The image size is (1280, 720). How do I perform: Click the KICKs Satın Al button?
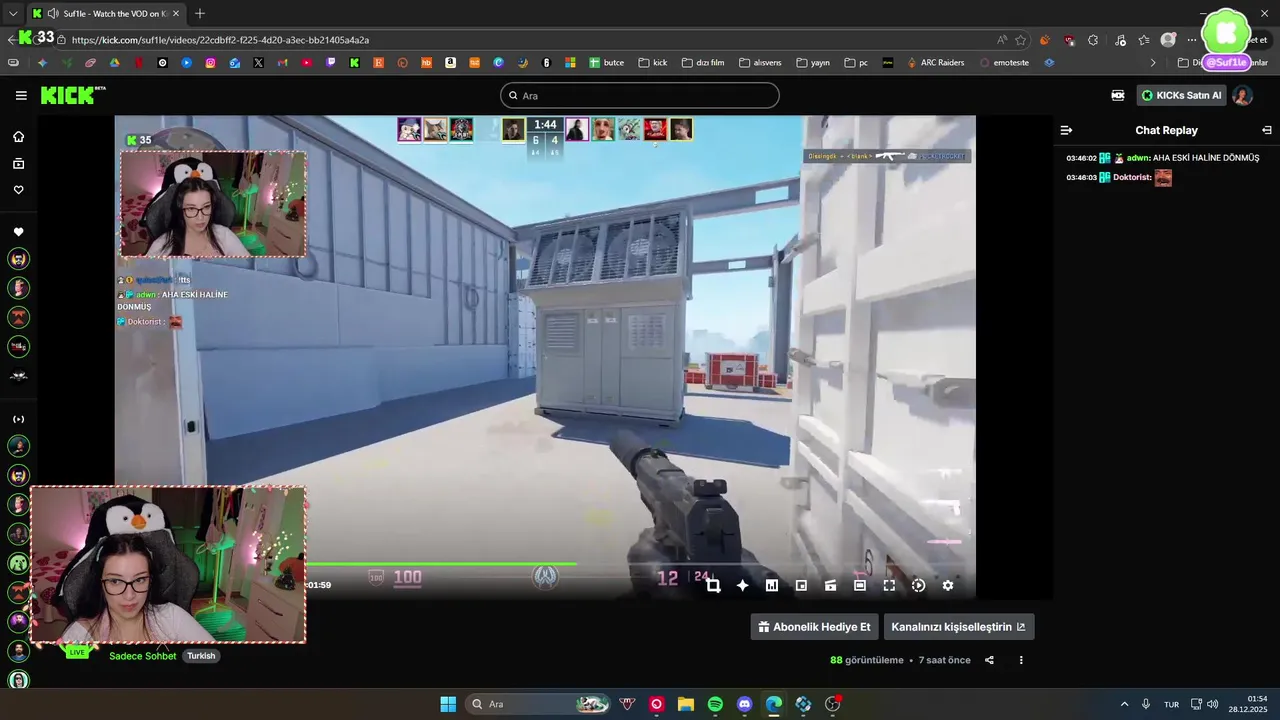pos(1181,96)
